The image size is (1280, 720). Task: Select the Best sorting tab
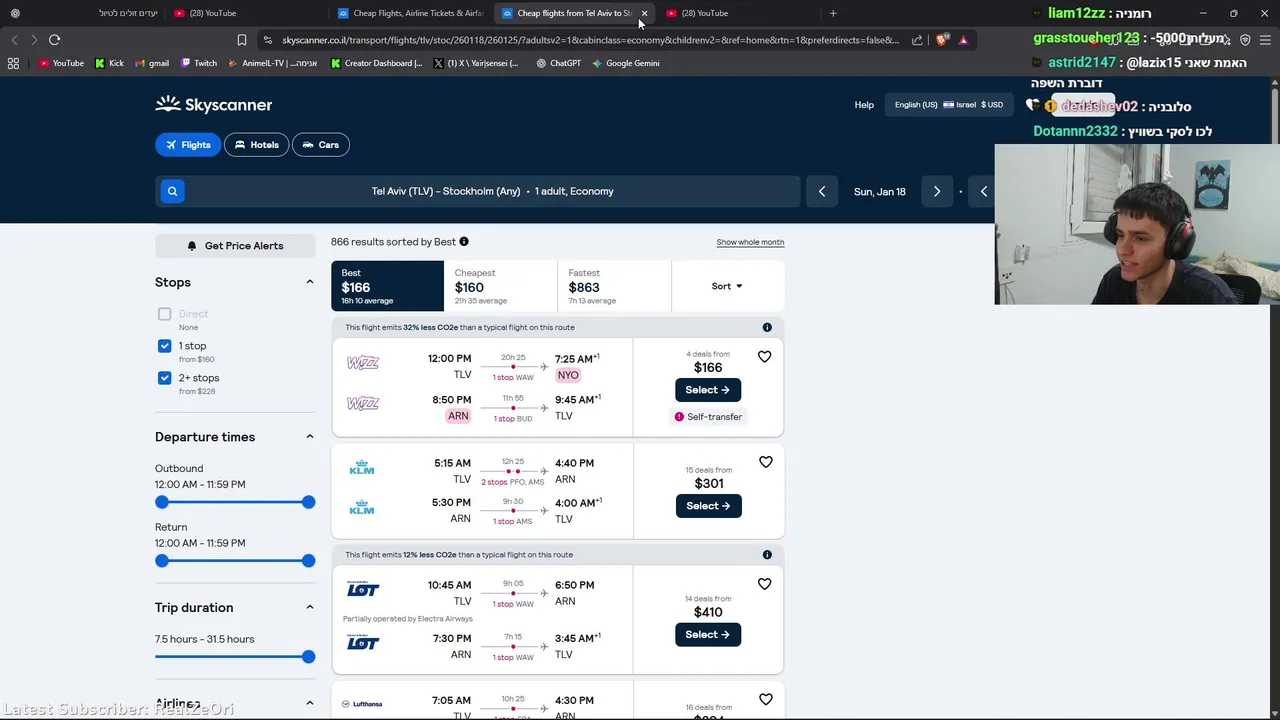pyautogui.click(x=387, y=286)
